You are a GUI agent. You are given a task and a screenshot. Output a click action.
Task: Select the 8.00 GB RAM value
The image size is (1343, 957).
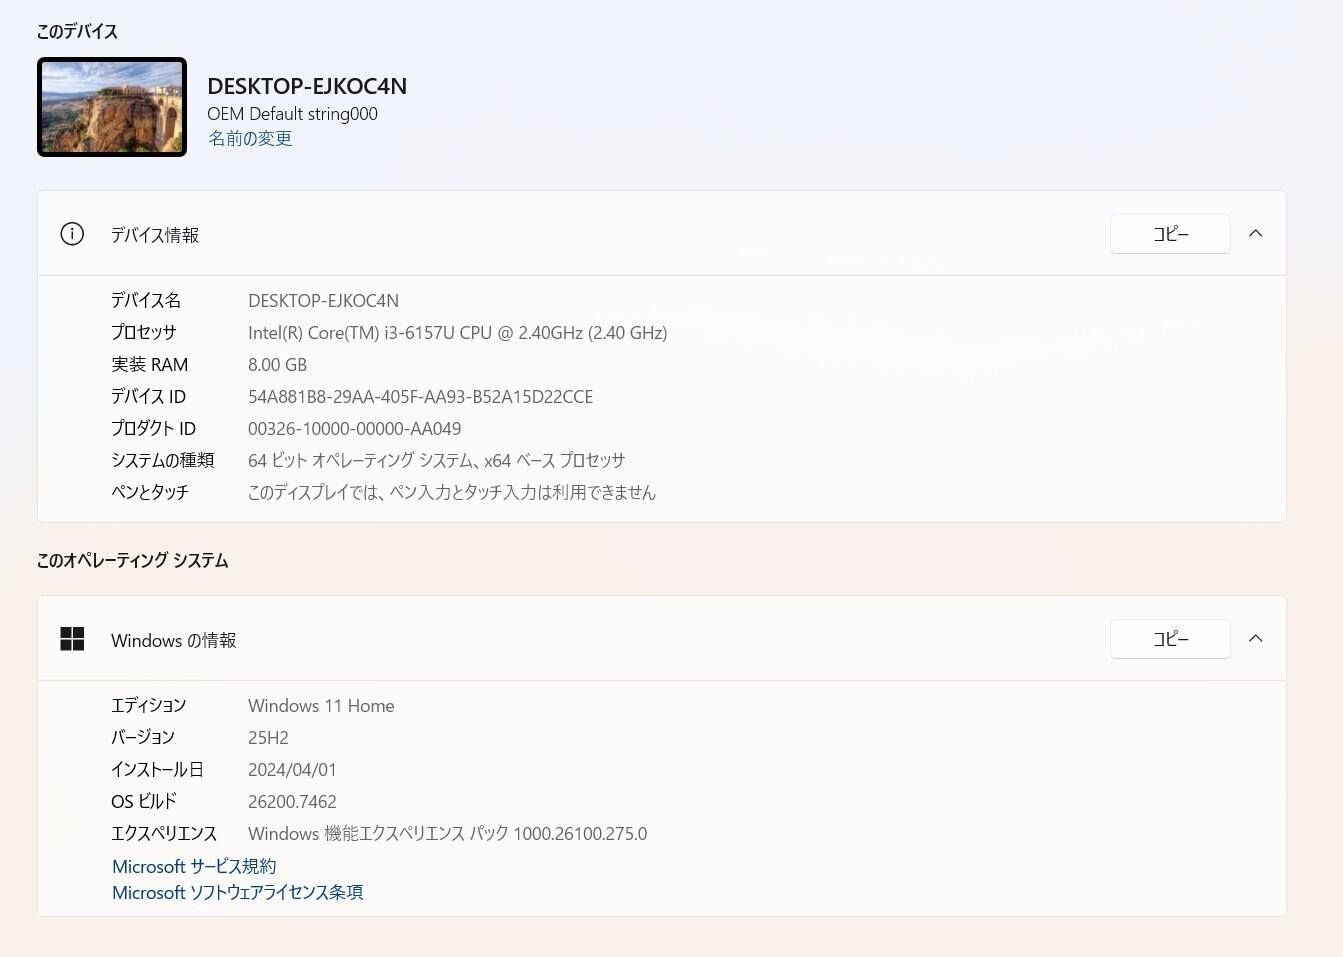(x=277, y=365)
